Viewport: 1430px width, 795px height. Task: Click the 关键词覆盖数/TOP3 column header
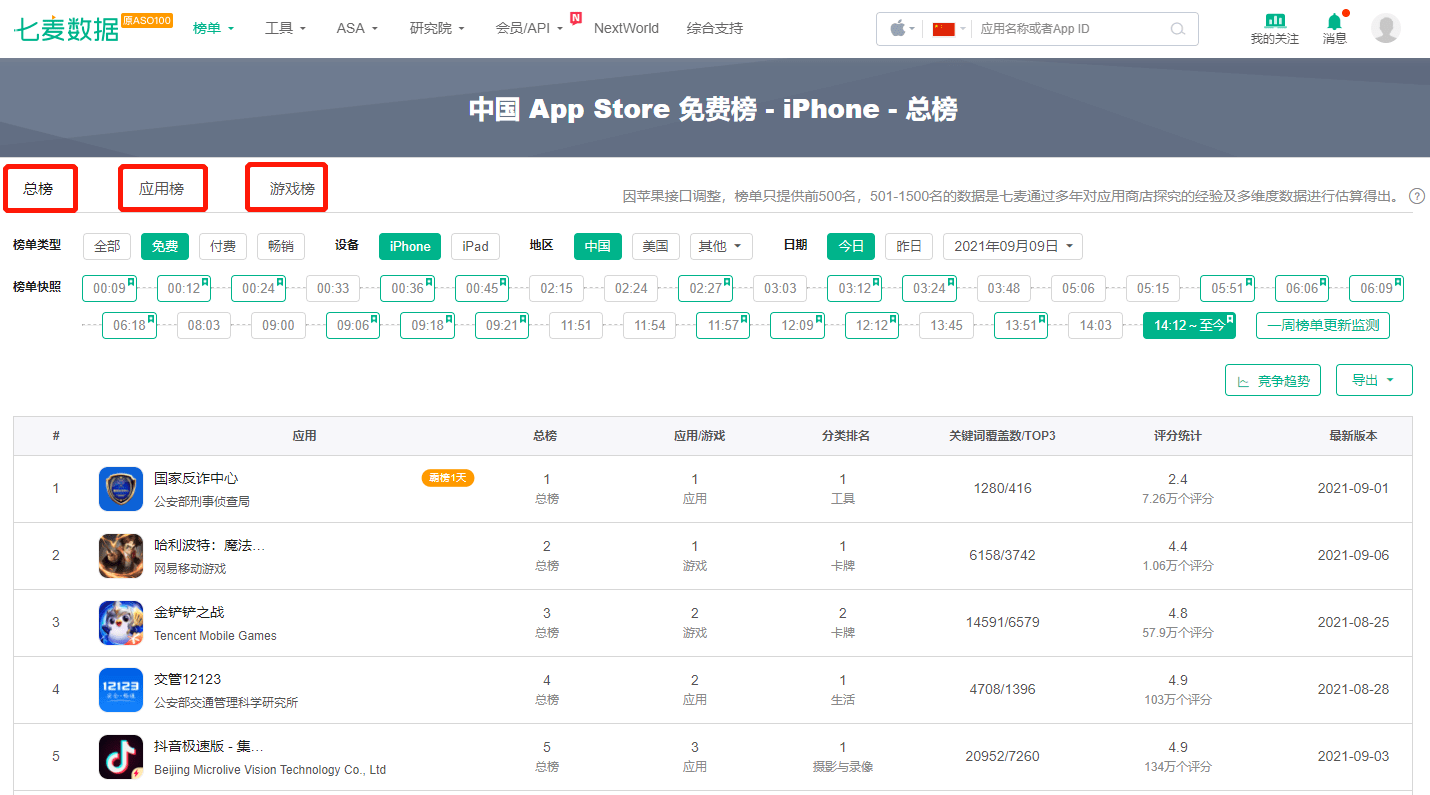pos(1002,436)
